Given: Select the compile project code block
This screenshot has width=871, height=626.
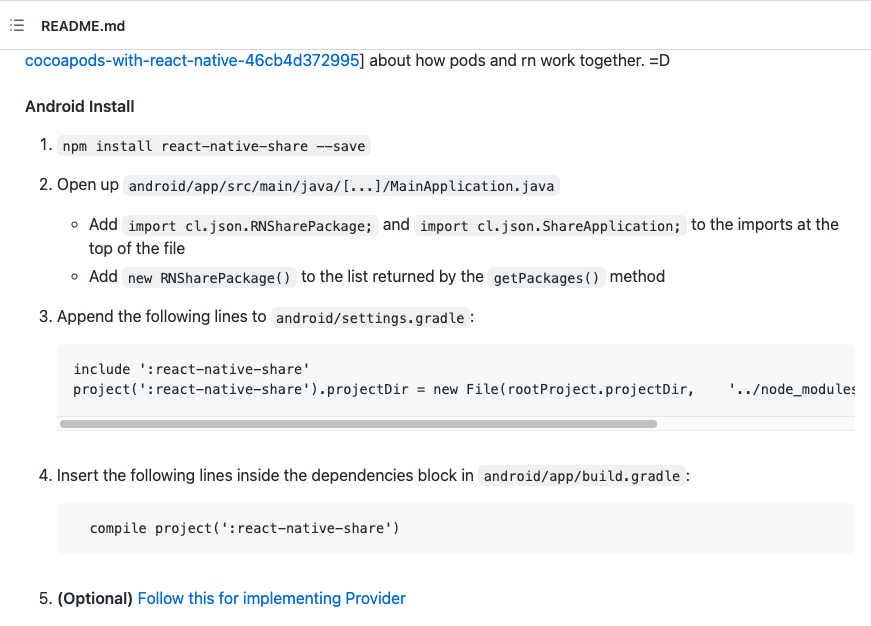Looking at the screenshot, I should [246, 528].
